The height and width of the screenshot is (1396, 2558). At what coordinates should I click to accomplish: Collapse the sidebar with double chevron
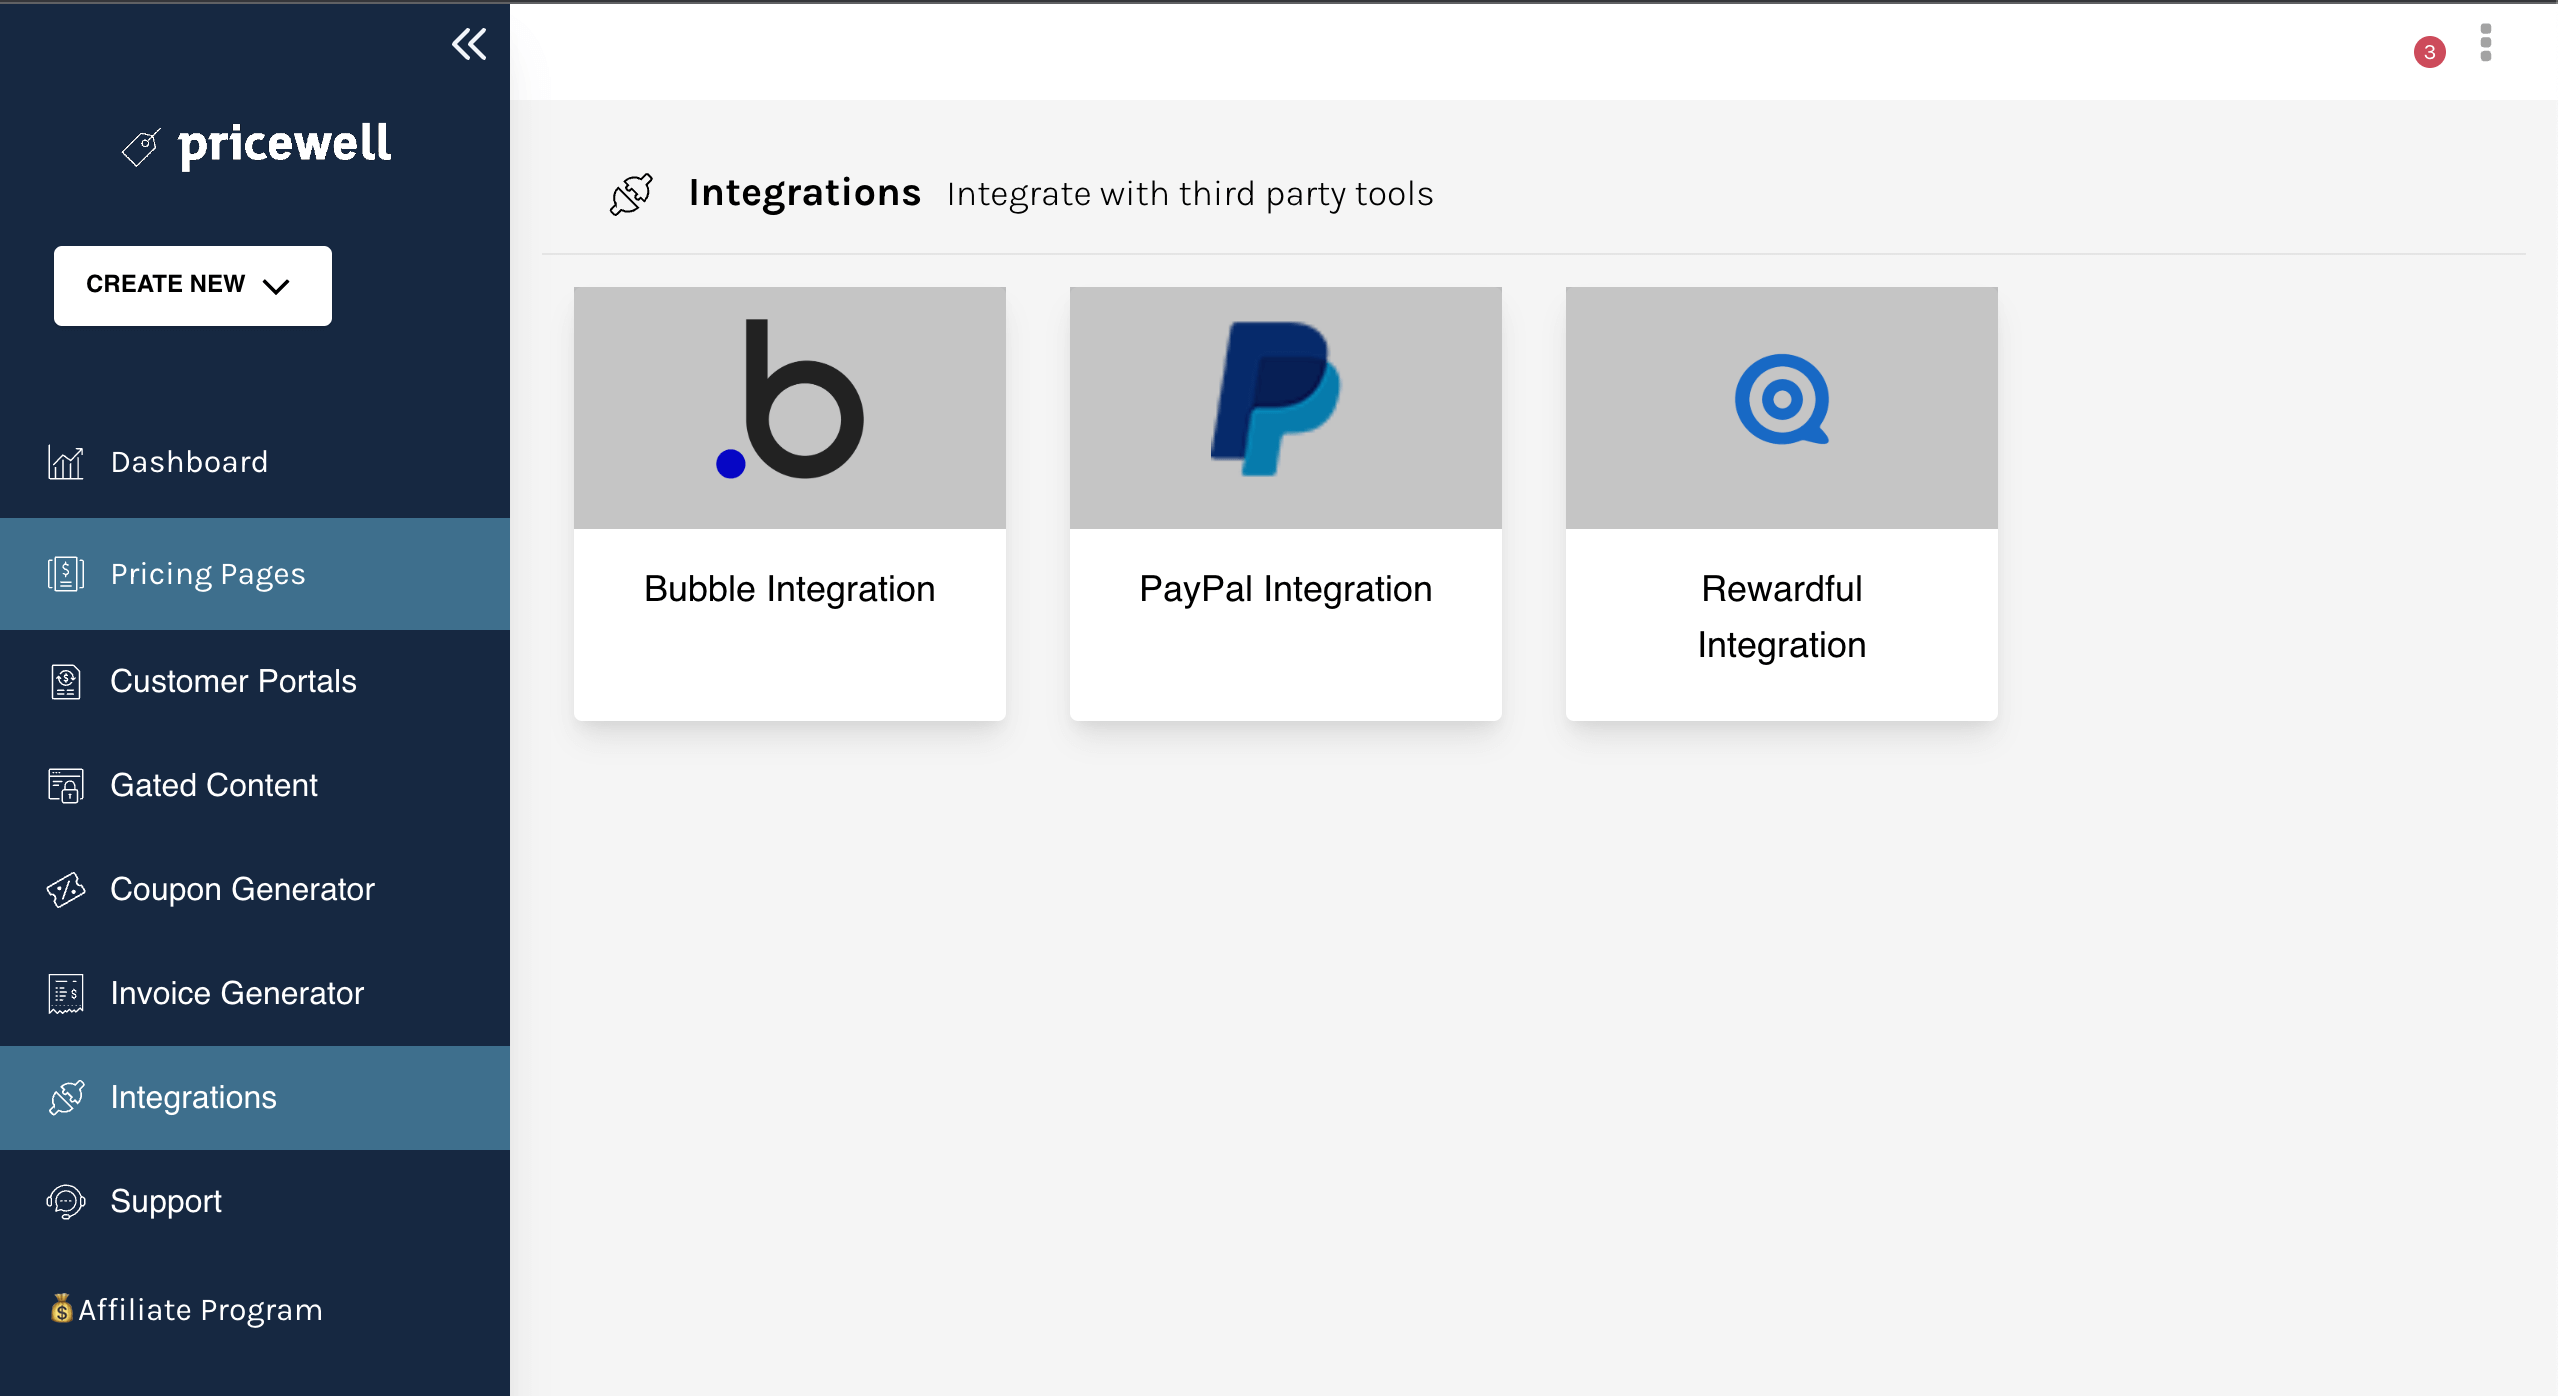coord(469,44)
